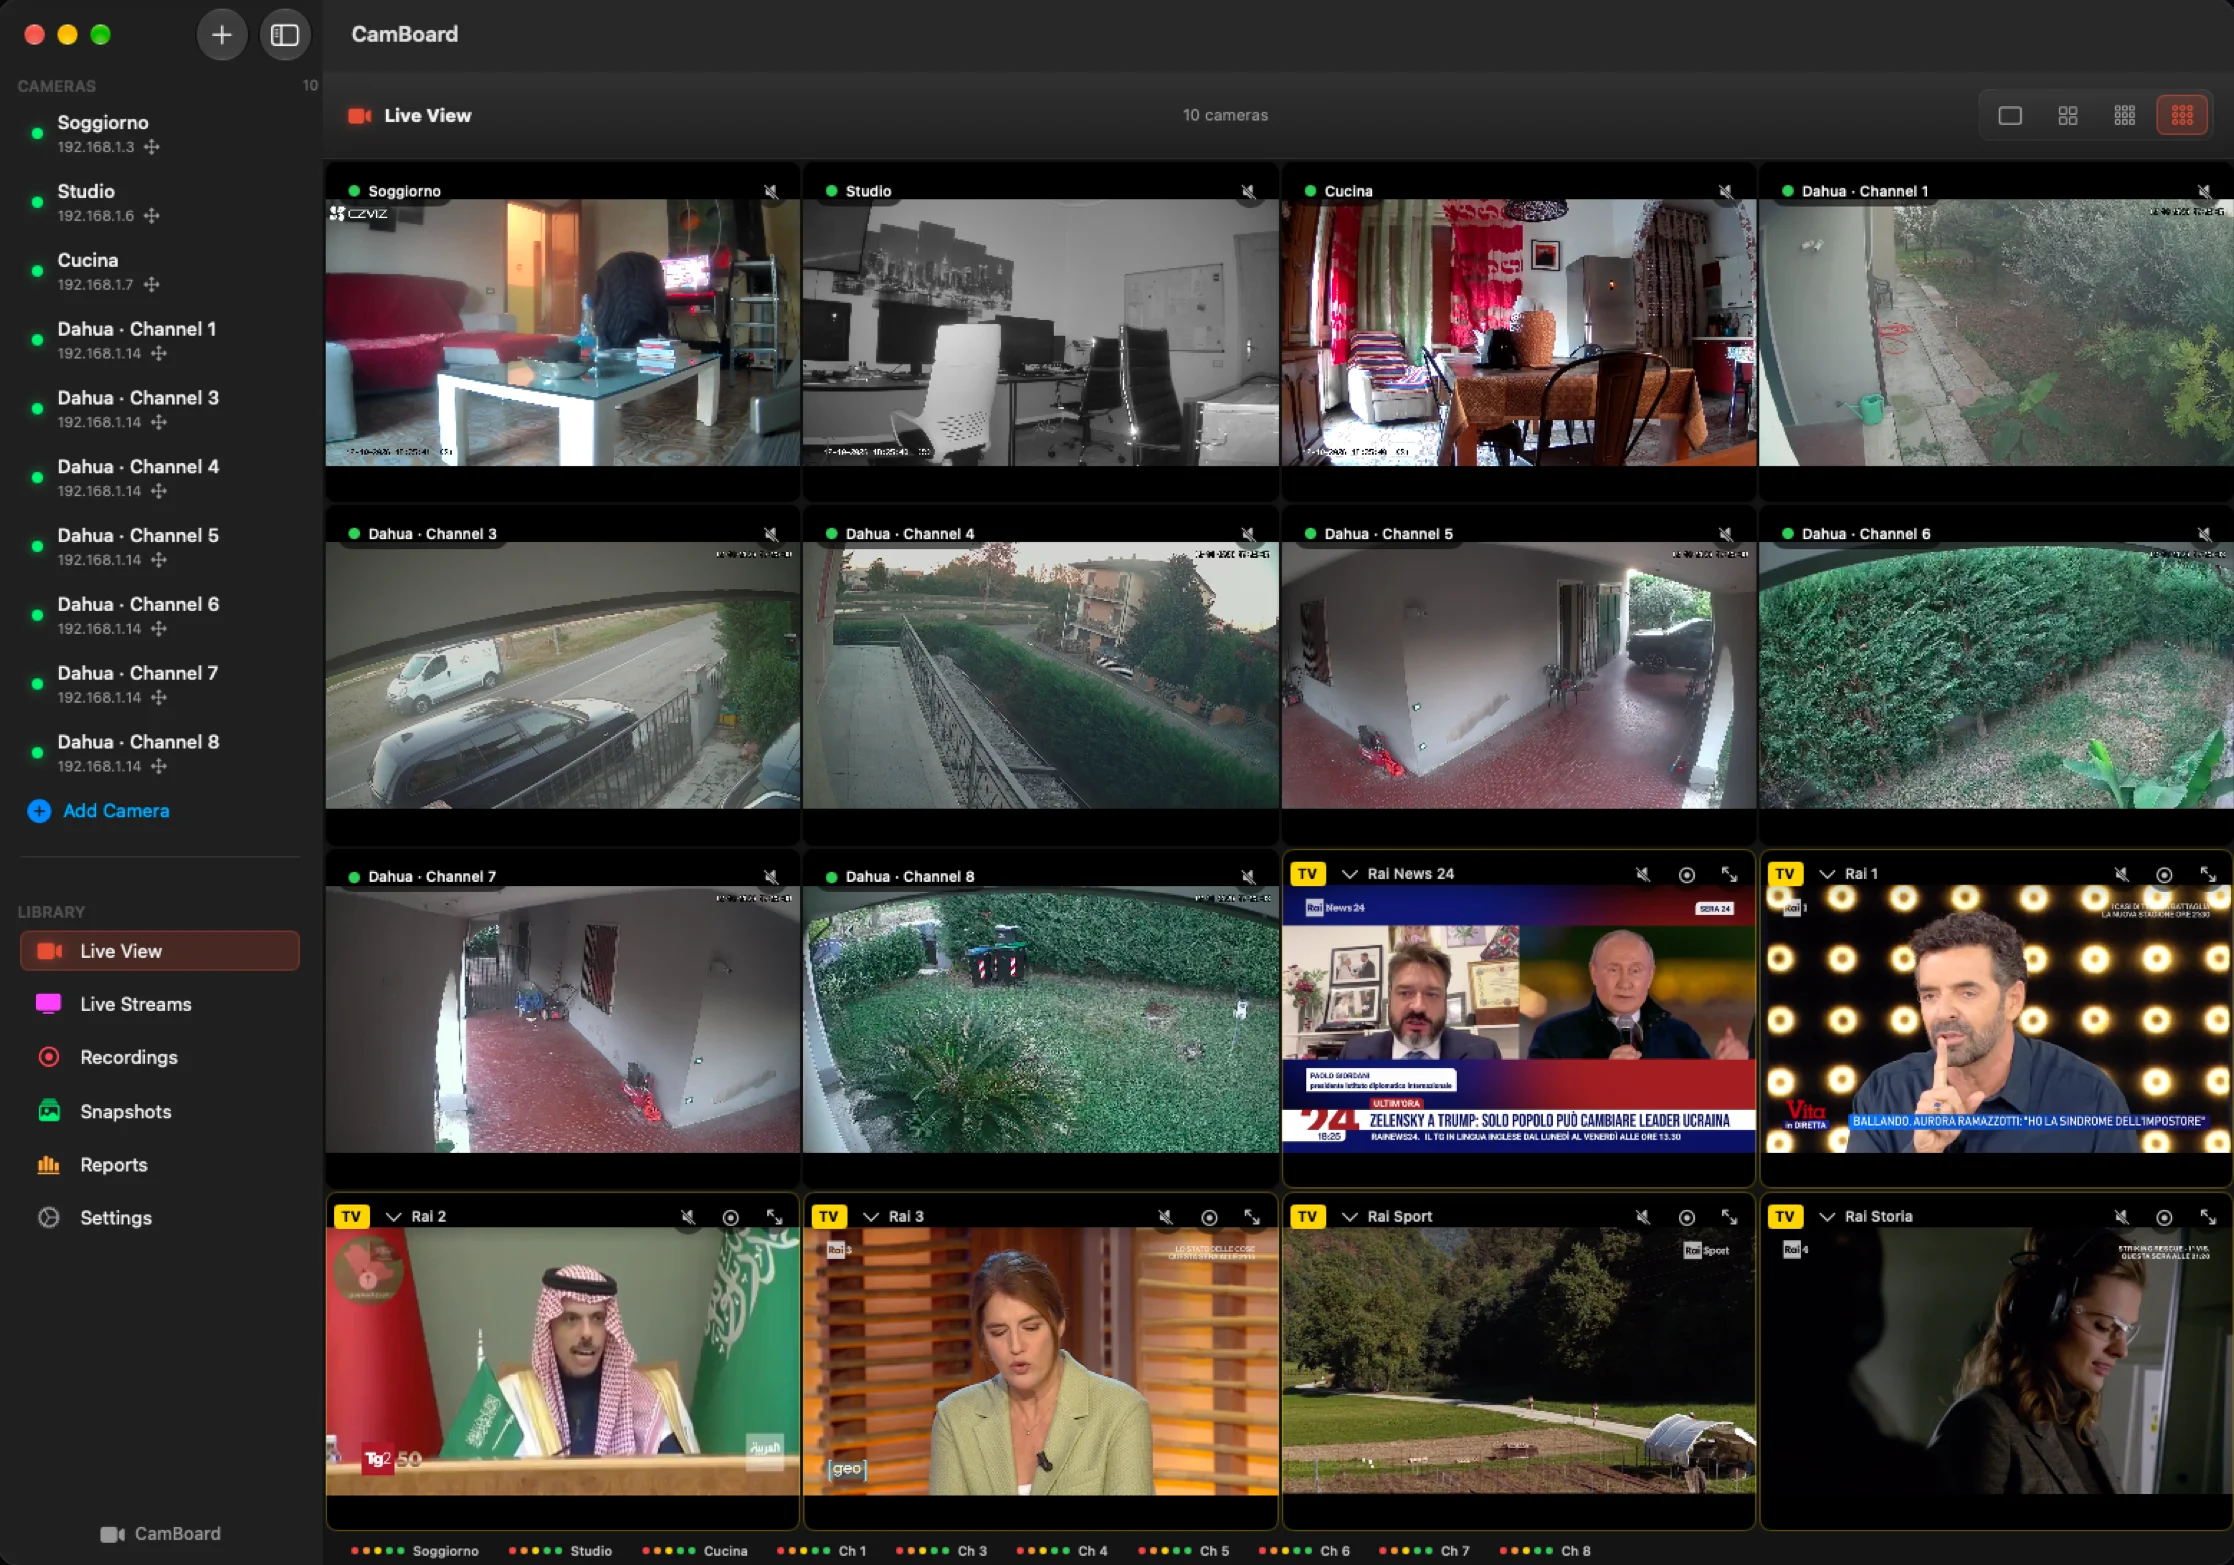Click the Dahua Channel 5 video feed

click(1518, 676)
